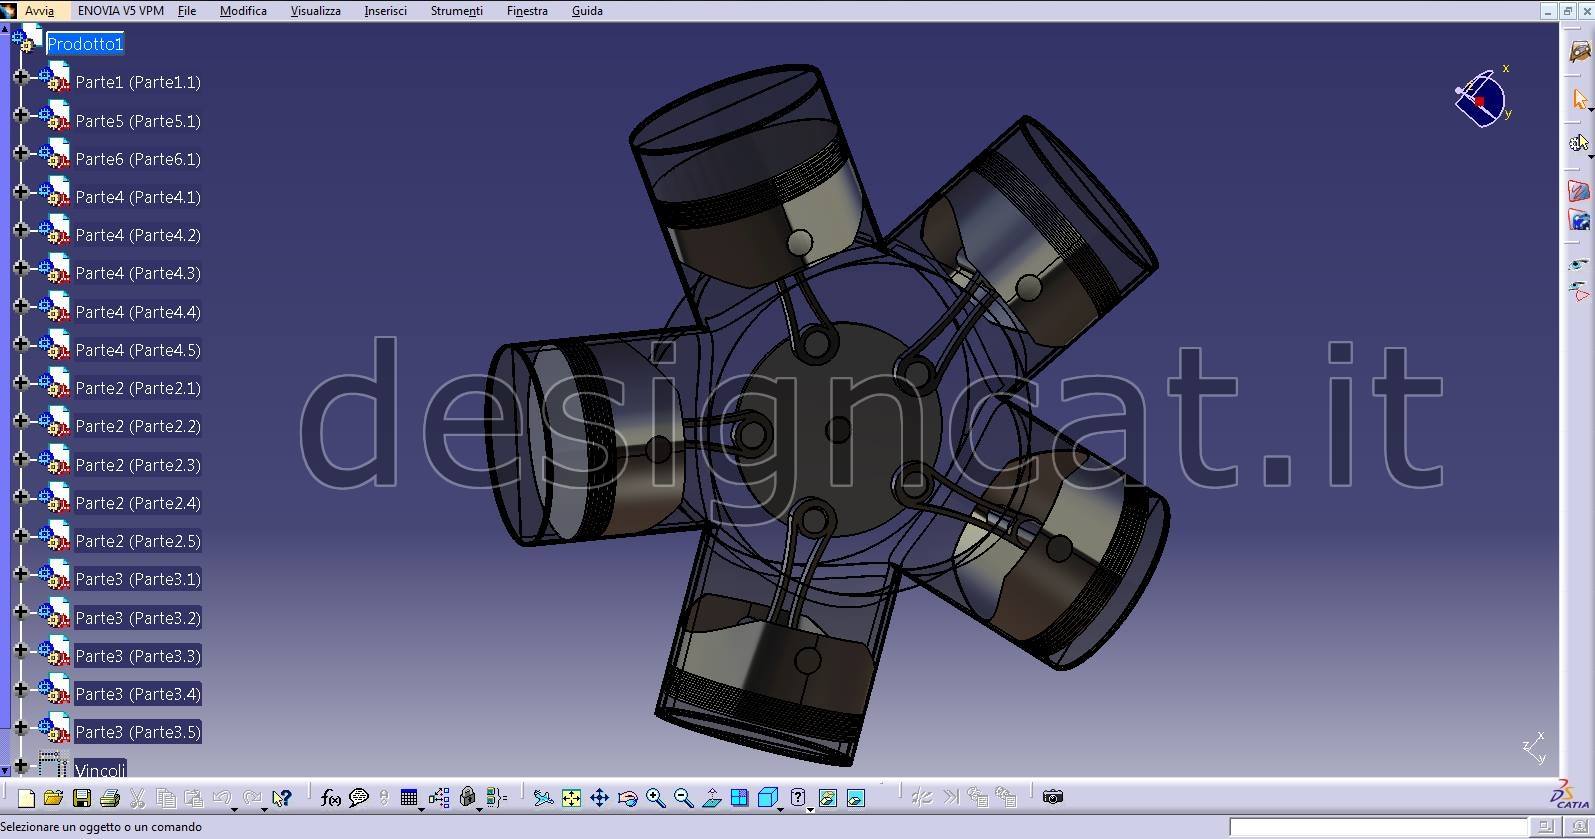Click the Zoom In magnifier icon
Screen dimensions: 1595x839
tap(655, 798)
